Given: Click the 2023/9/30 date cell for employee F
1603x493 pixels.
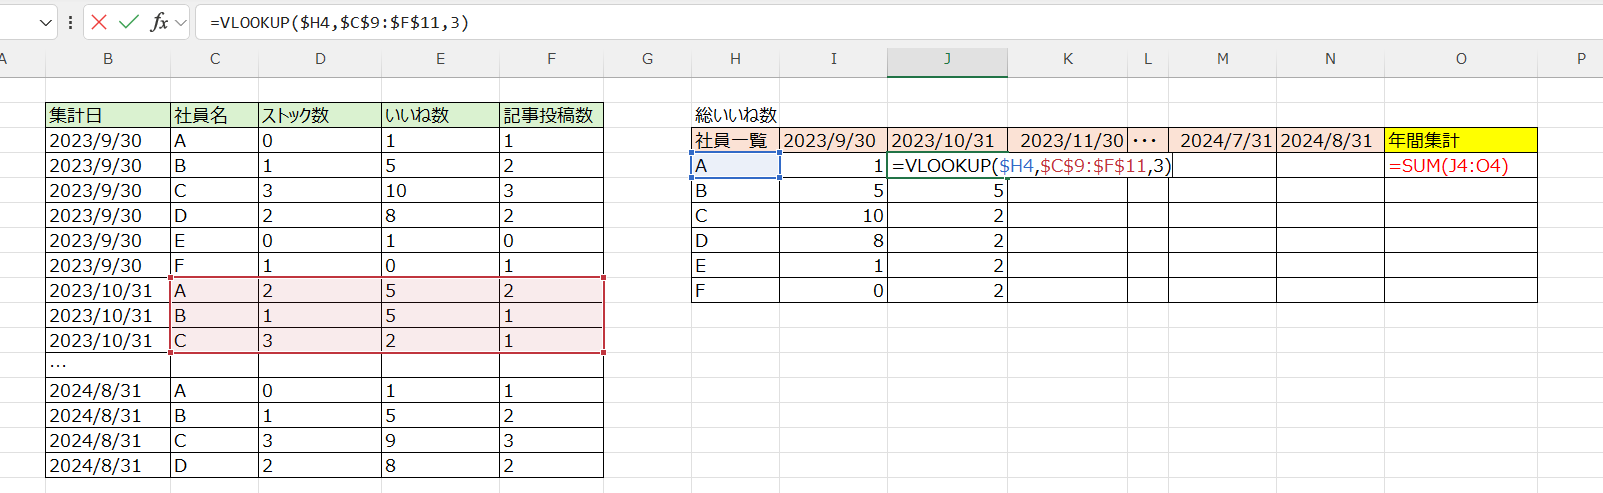Looking at the screenshot, I should 108,265.
